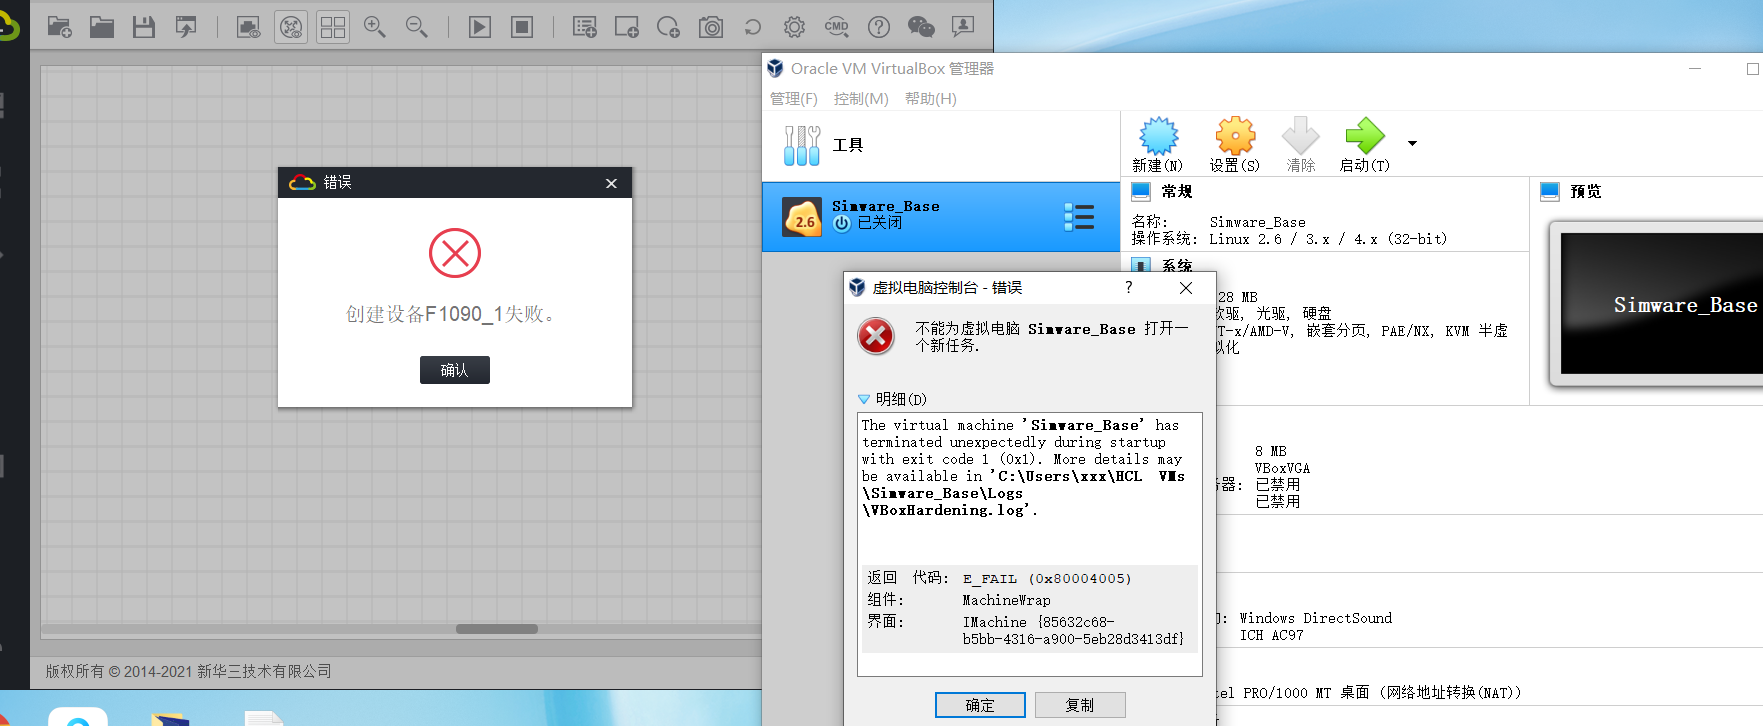Click the ICH AC97 audio controller text
The width and height of the screenshot is (1763, 726).
click(1272, 635)
